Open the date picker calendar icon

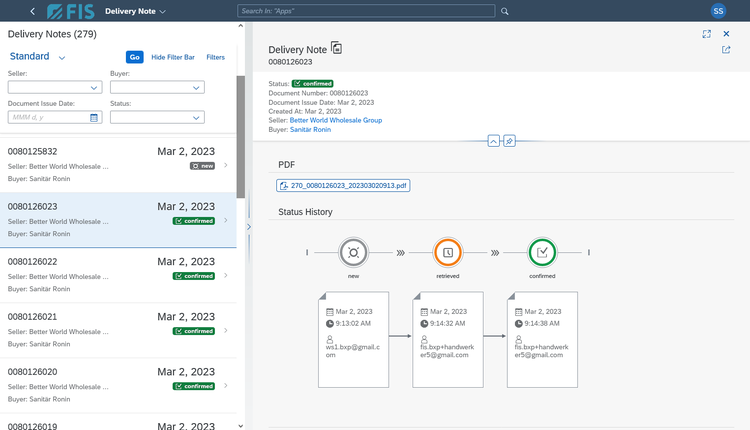coord(94,117)
